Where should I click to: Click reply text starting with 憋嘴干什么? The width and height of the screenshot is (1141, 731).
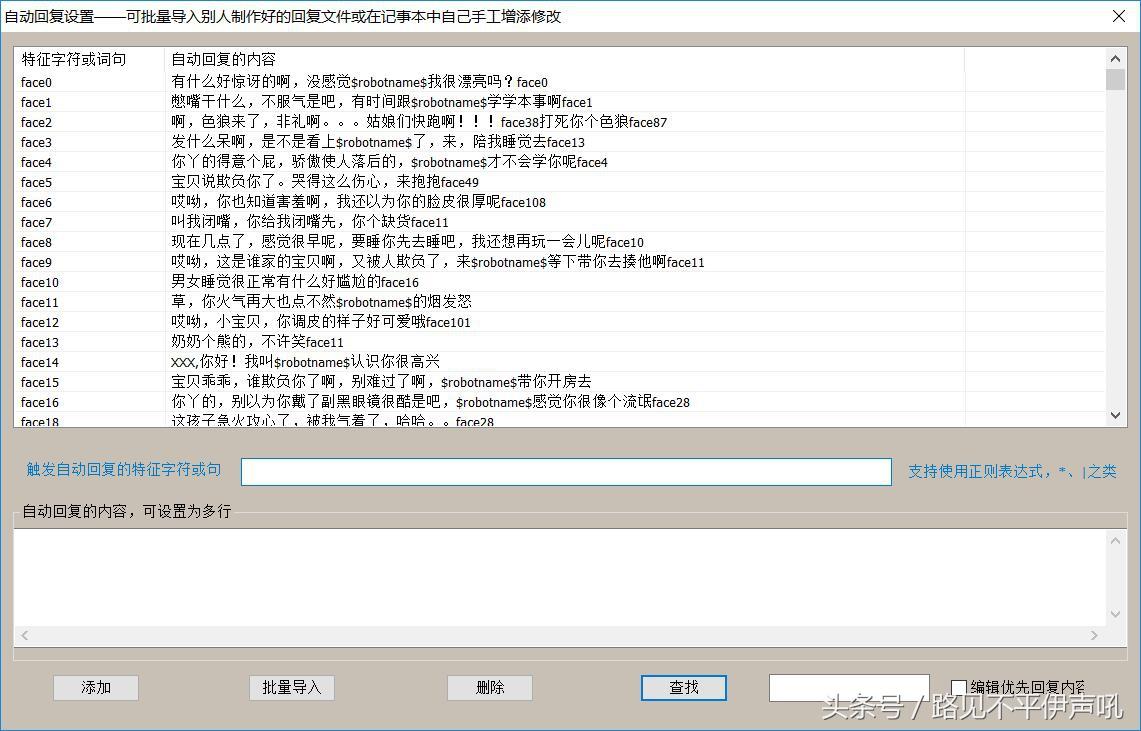(x=382, y=103)
